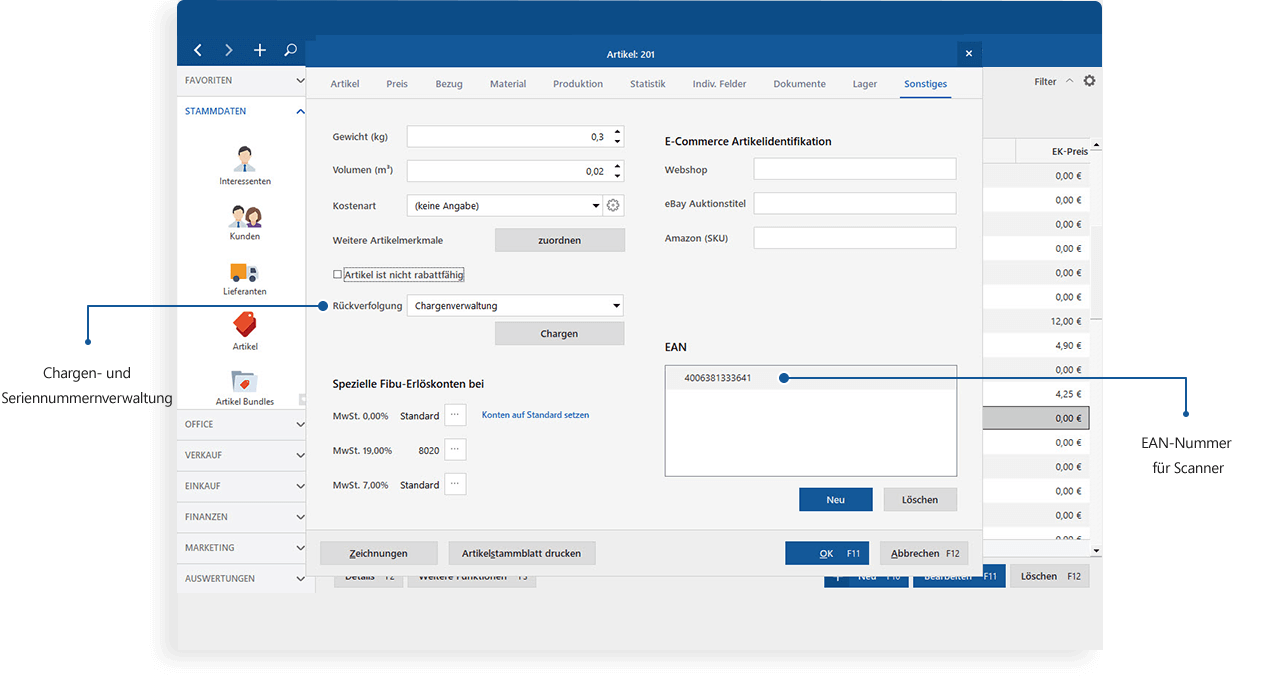Image resolution: width=1280 pixels, height=683 pixels.
Task: Click Neu button under EAN list
Action: point(836,500)
